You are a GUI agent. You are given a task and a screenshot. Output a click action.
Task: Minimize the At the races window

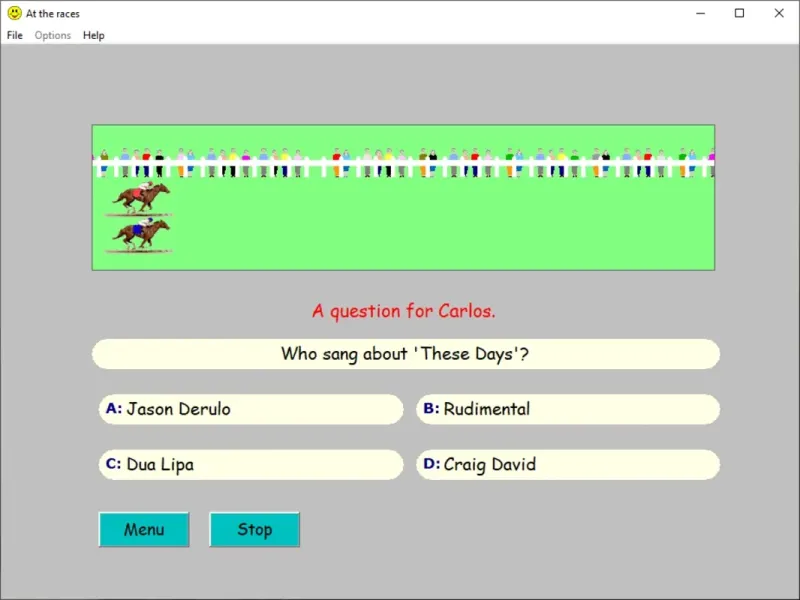[701, 13]
